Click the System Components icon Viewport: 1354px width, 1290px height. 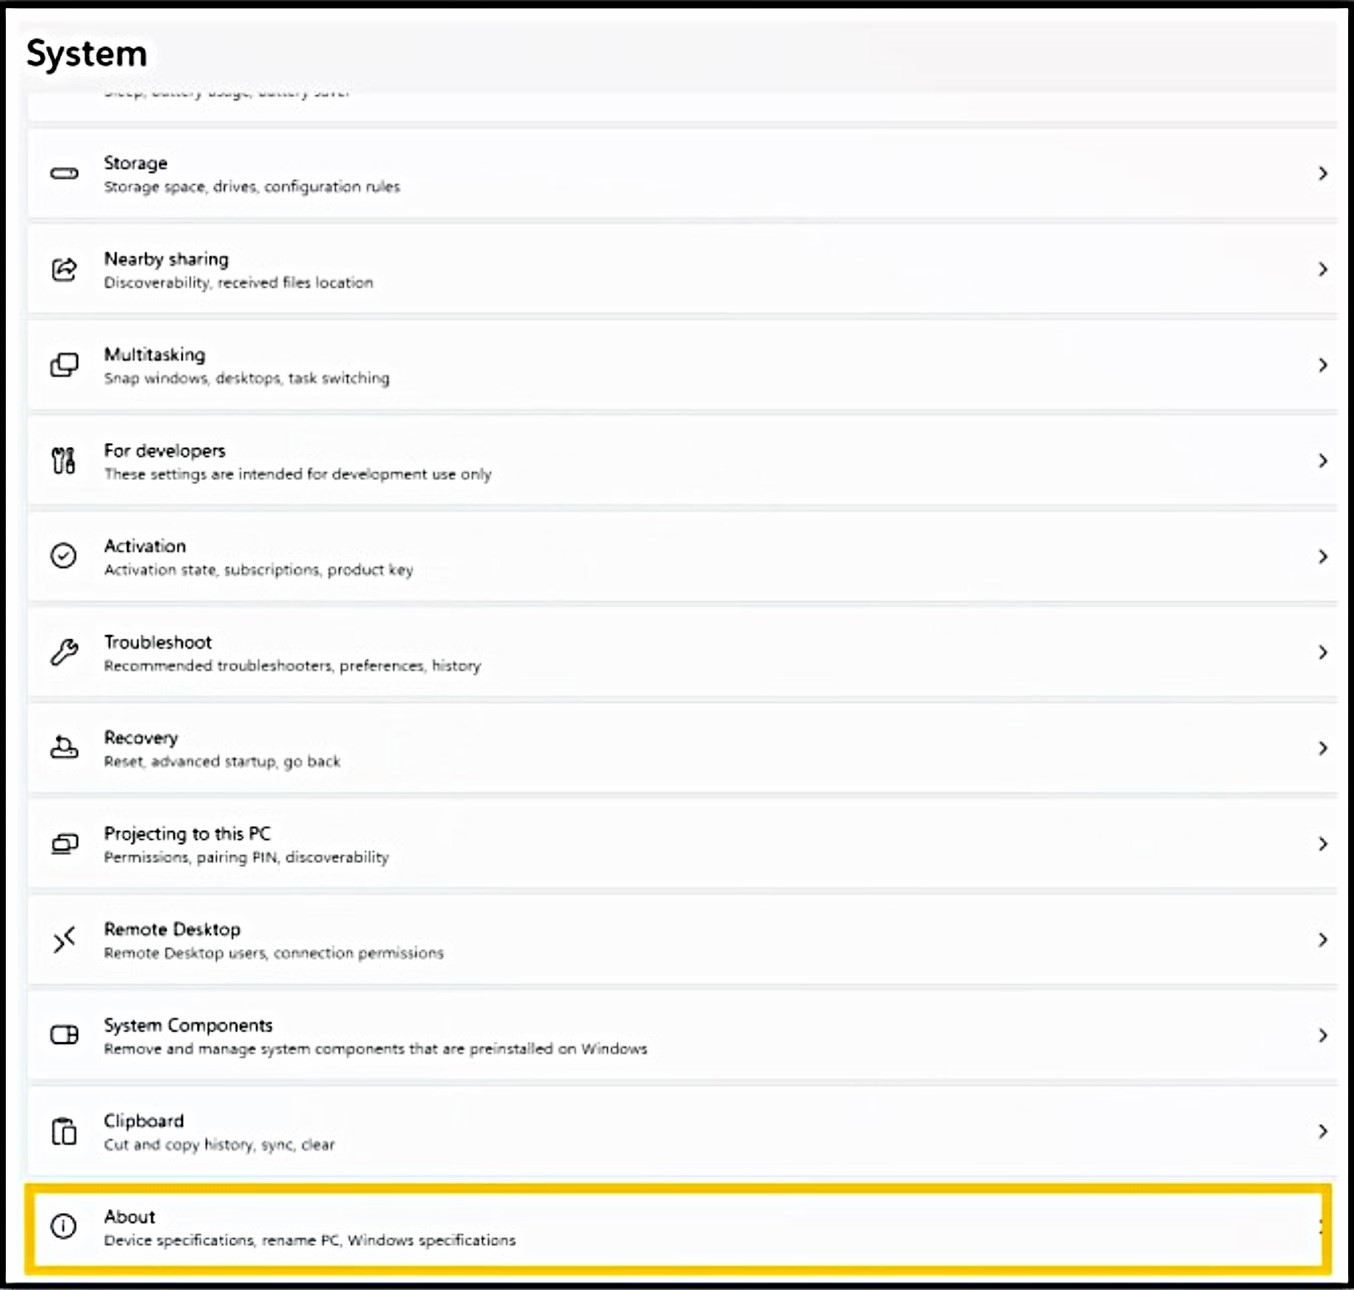point(64,1035)
